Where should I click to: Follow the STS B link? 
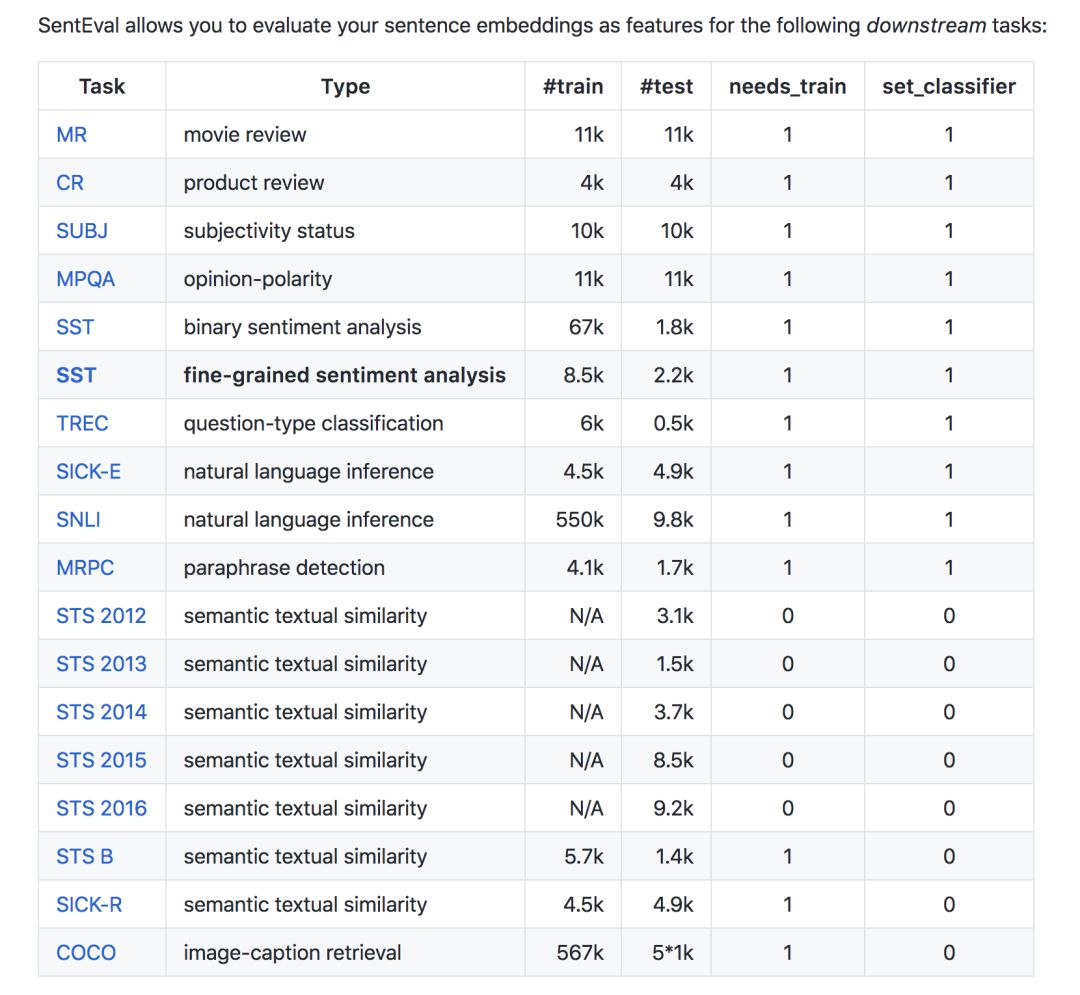pyautogui.click(x=84, y=856)
